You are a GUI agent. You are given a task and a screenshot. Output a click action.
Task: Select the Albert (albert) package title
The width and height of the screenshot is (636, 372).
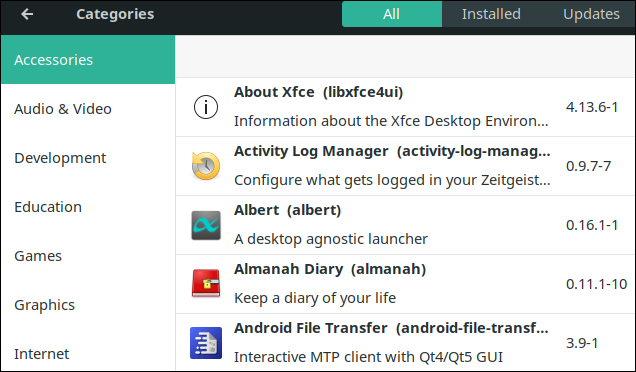point(287,210)
